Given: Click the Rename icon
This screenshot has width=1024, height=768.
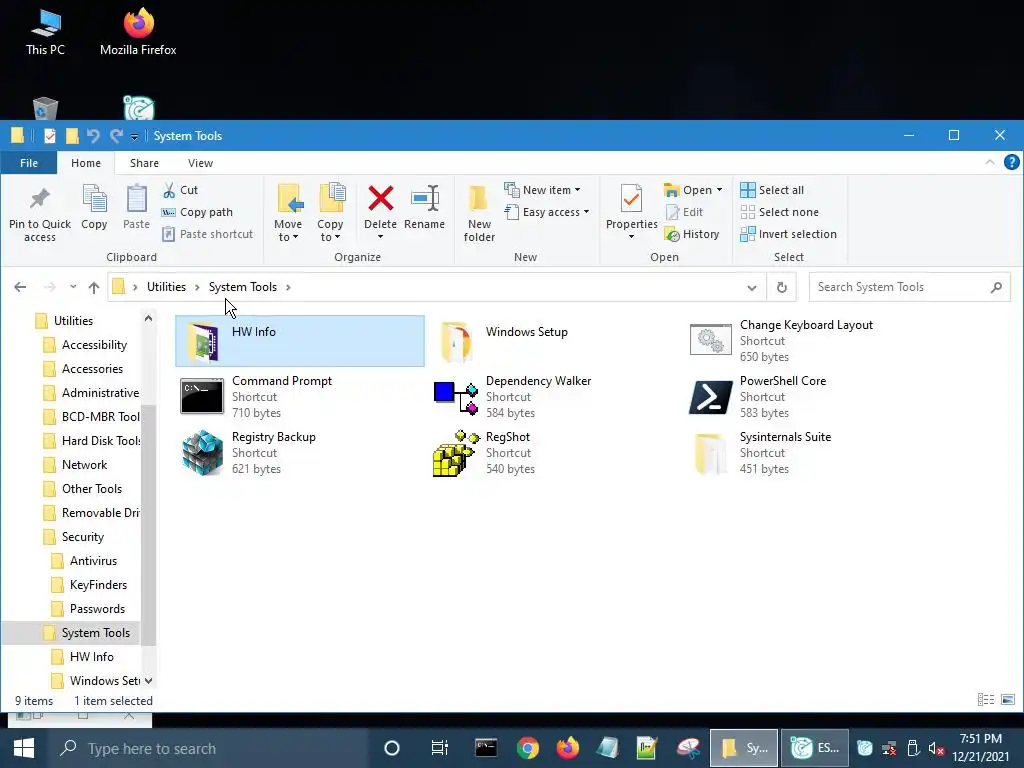Looking at the screenshot, I should [425, 199].
